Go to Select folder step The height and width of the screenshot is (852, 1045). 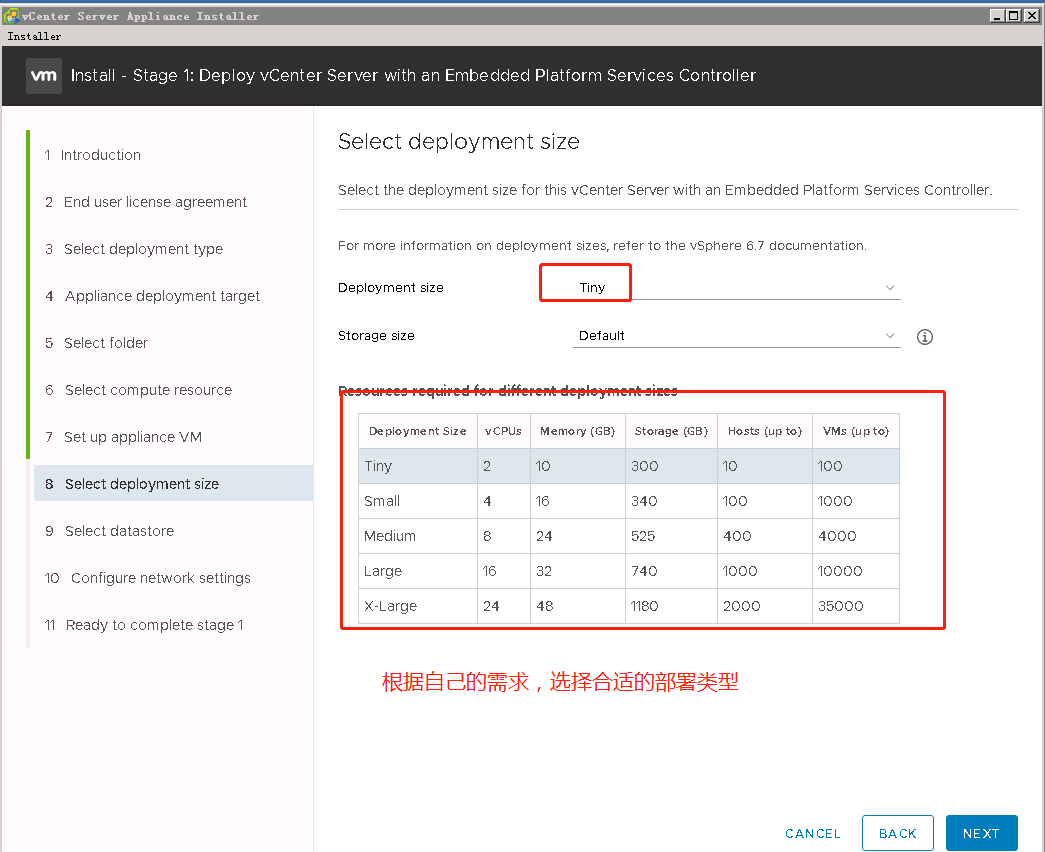97,343
